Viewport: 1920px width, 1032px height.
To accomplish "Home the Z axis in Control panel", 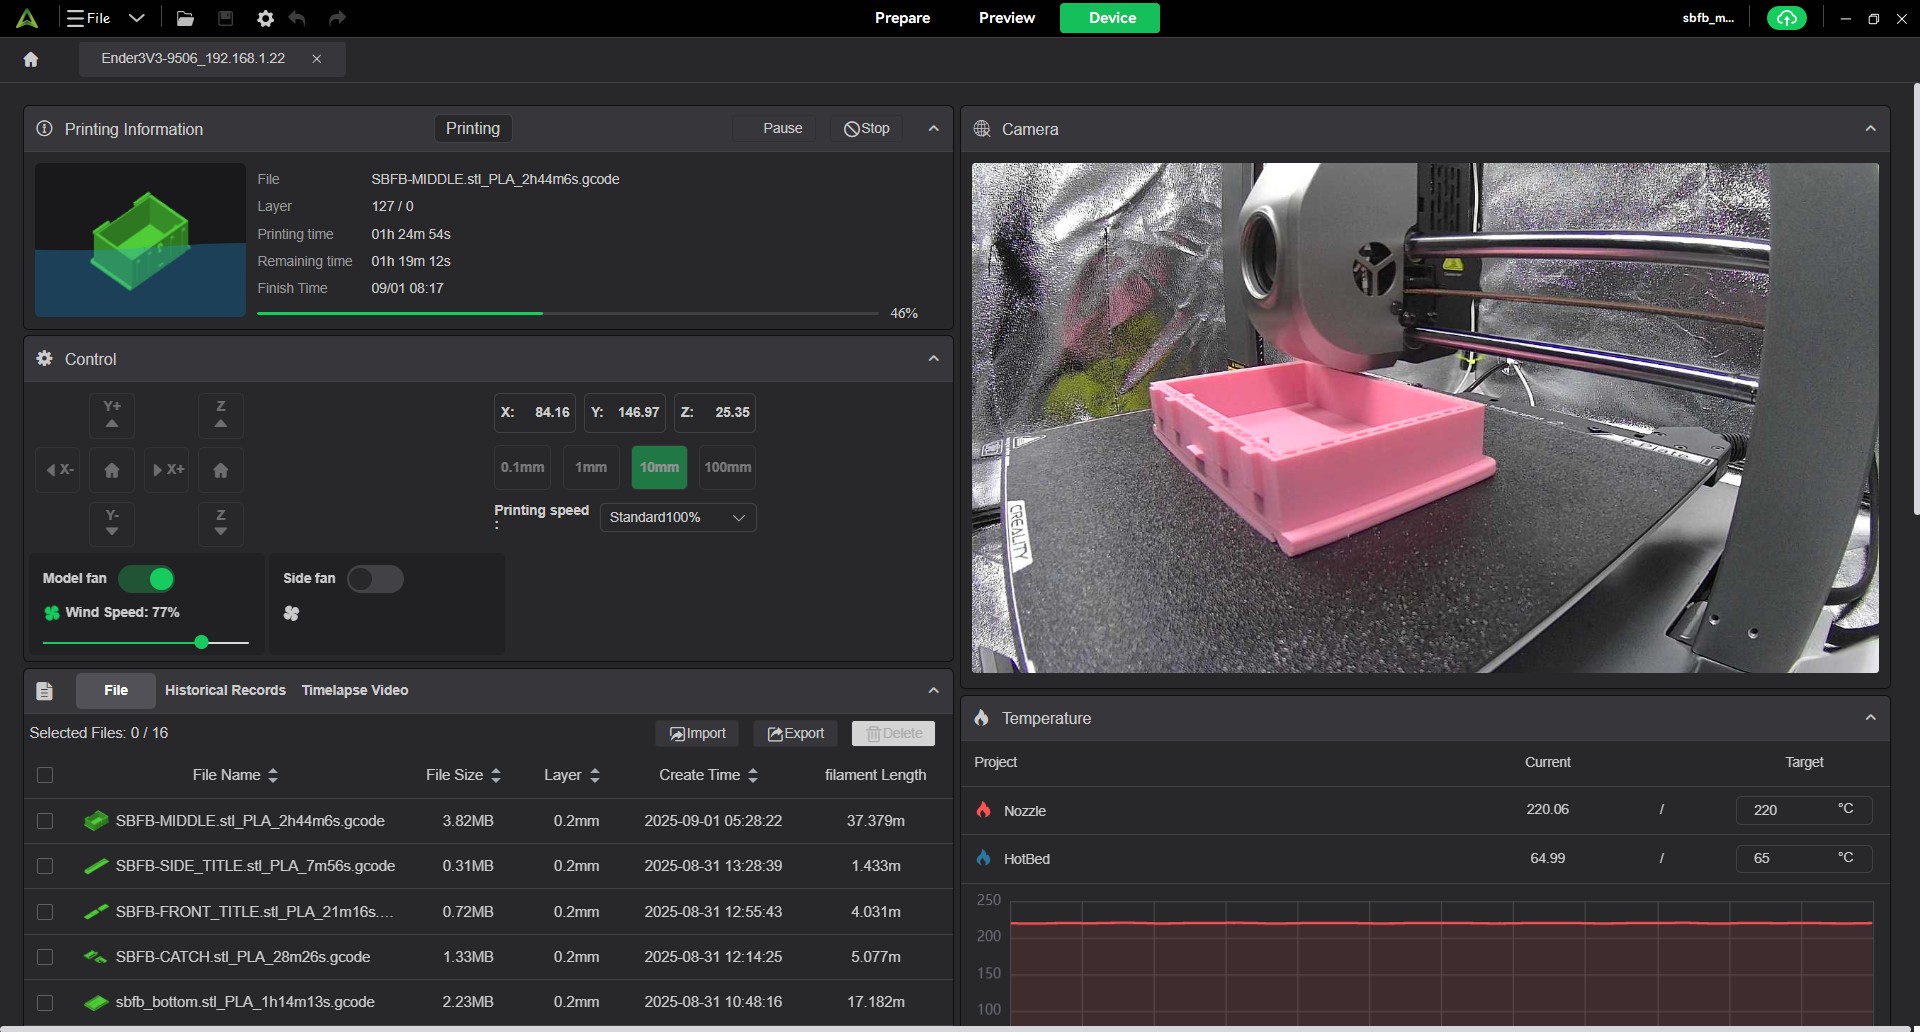I will (x=221, y=470).
